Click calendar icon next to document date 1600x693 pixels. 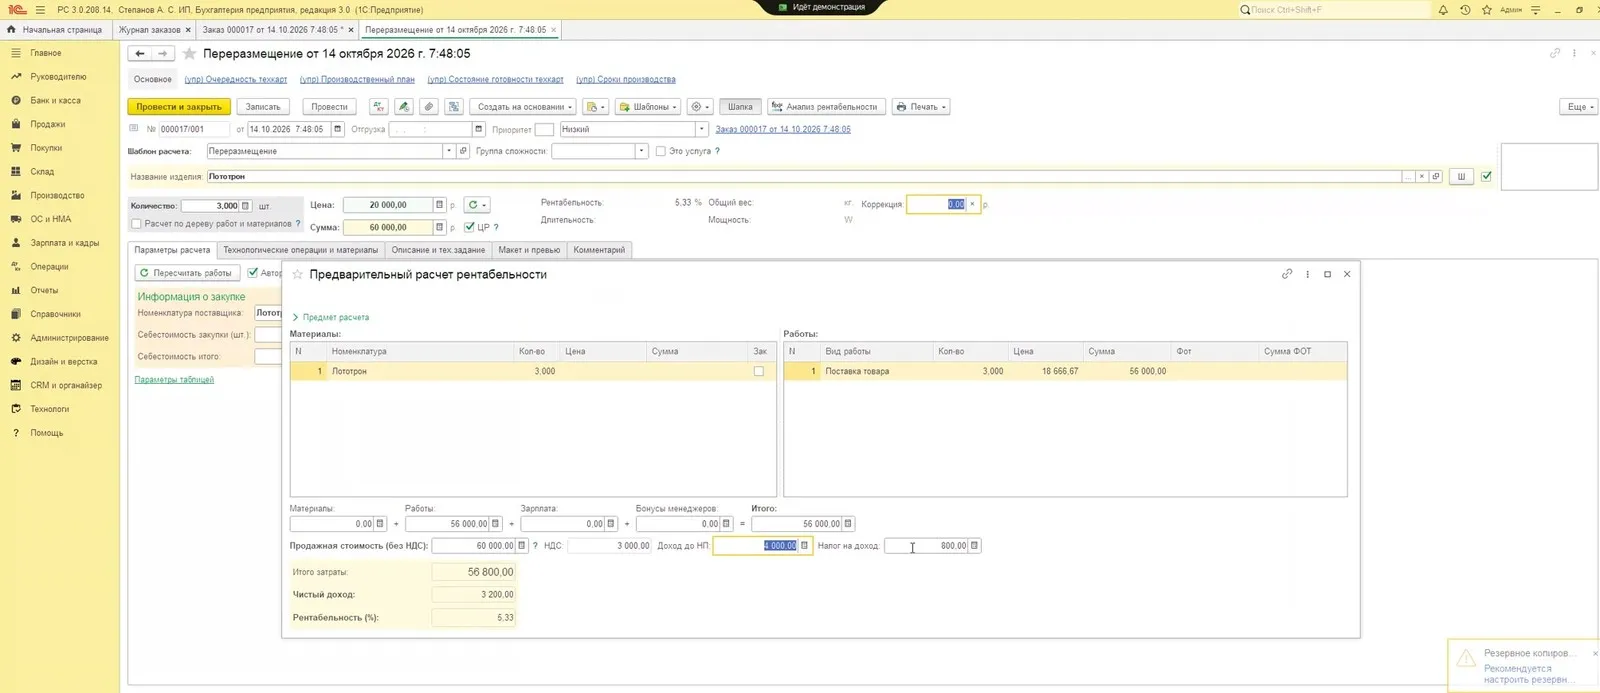point(338,129)
